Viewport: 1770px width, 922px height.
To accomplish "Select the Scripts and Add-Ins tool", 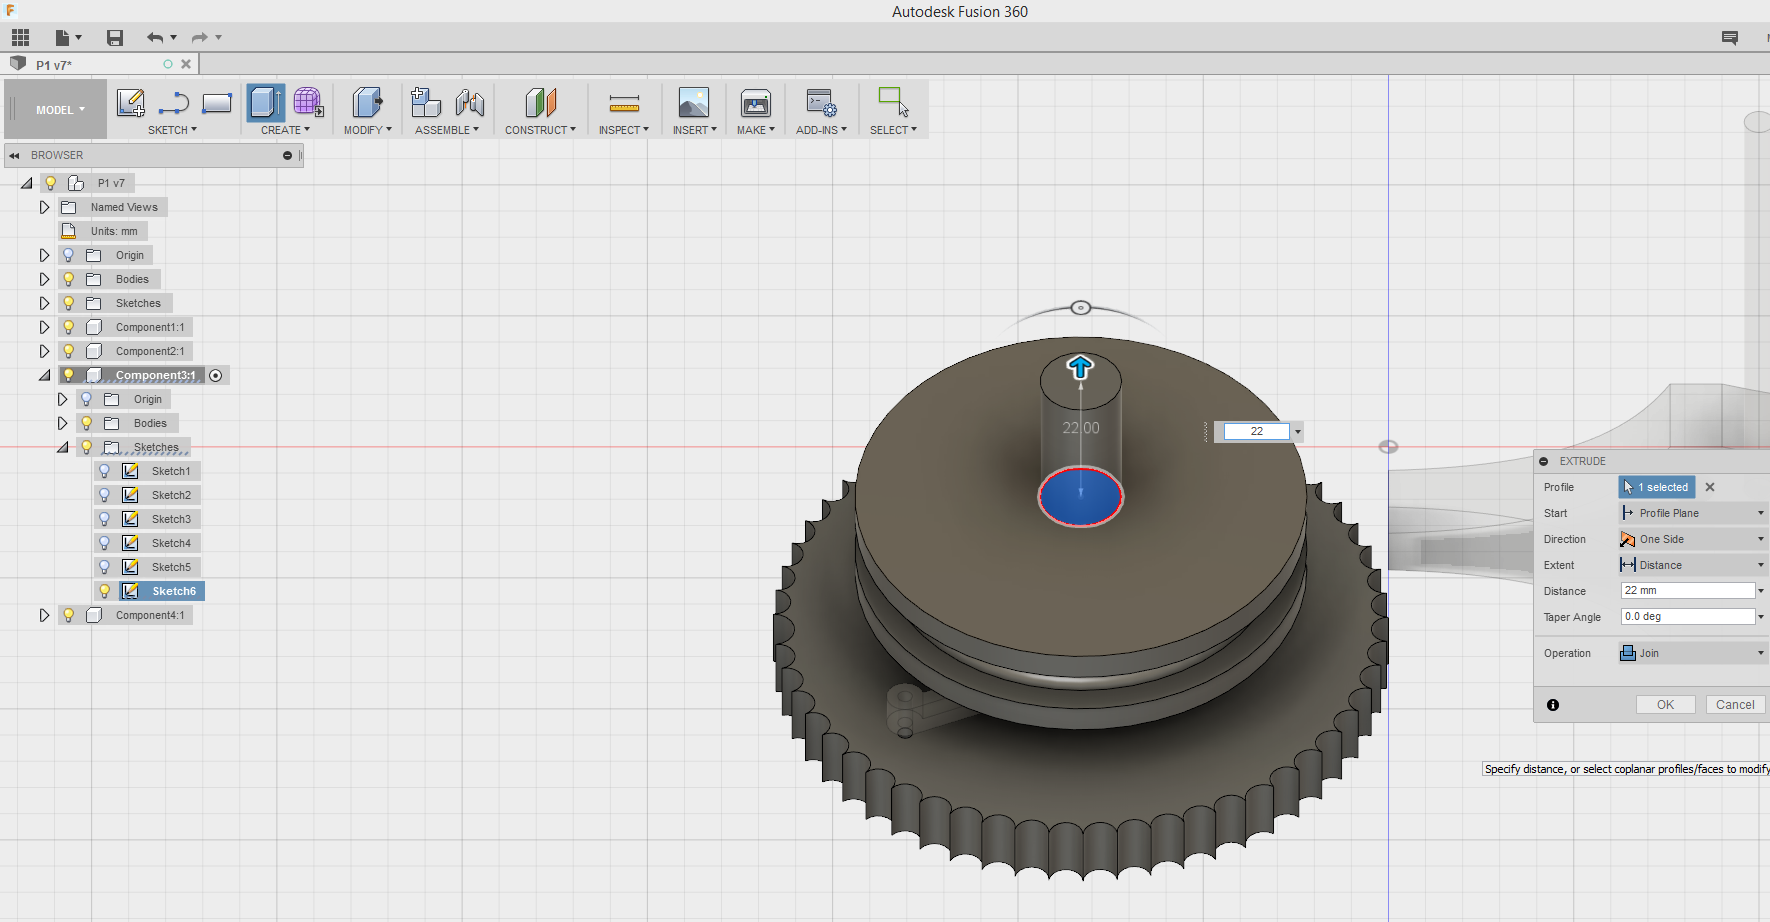I will point(821,102).
